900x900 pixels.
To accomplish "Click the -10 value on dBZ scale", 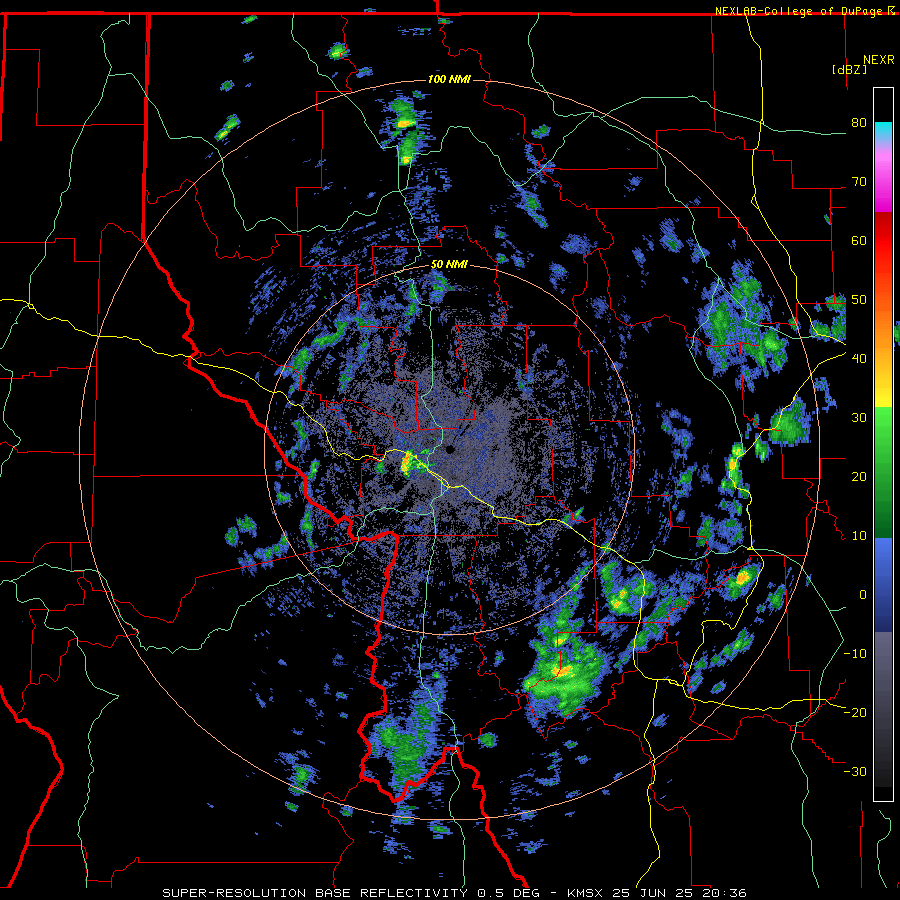I will tap(855, 654).
